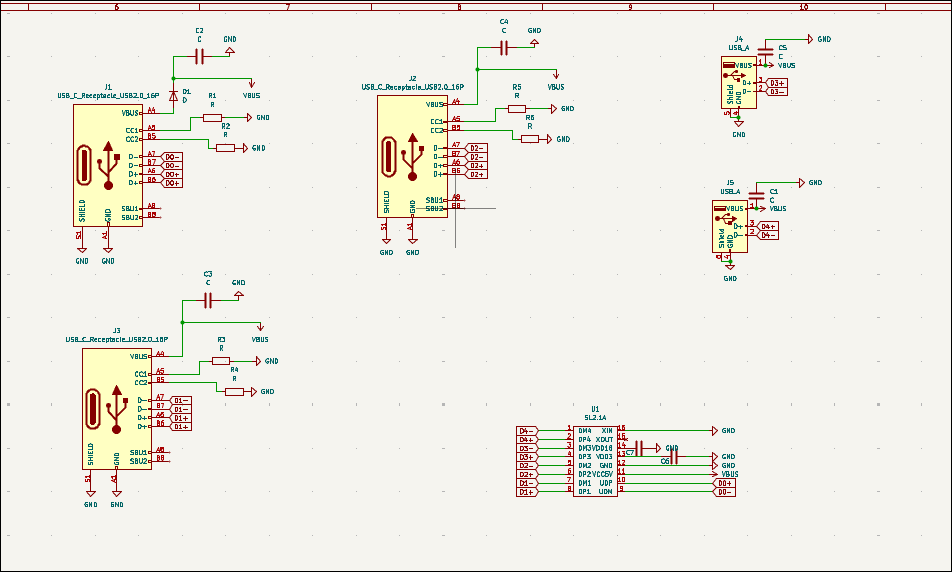Select resistor R1 on J1's CC1 line
Viewport: 952px width, 572px height.
pos(212,117)
